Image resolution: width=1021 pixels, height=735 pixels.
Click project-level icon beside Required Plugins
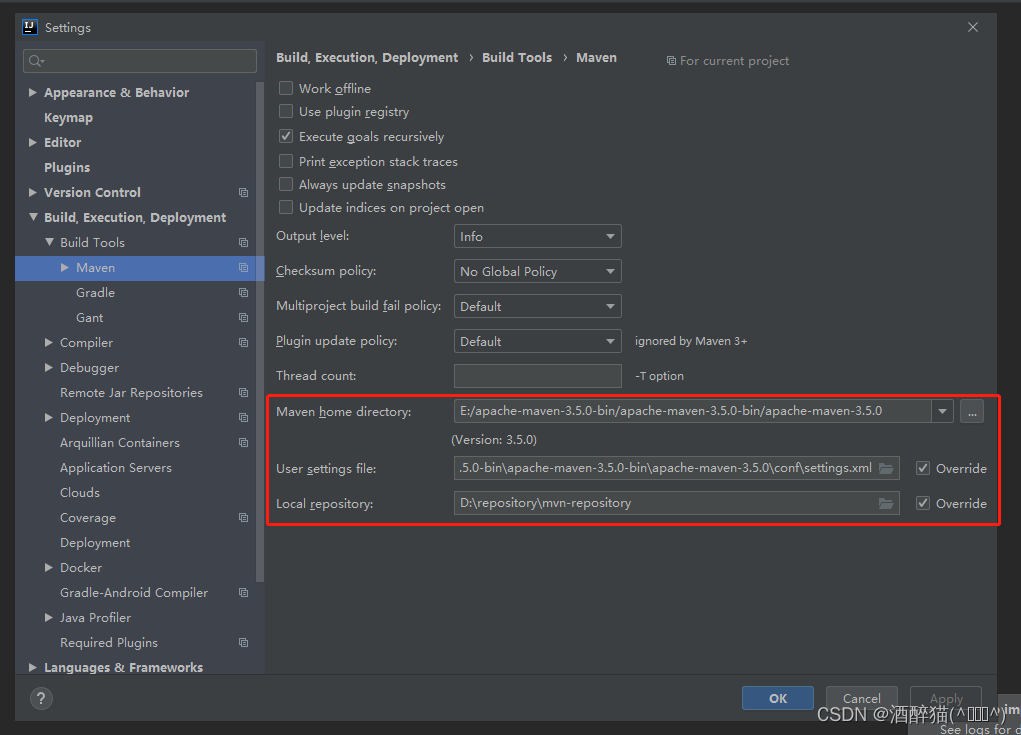click(244, 643)
